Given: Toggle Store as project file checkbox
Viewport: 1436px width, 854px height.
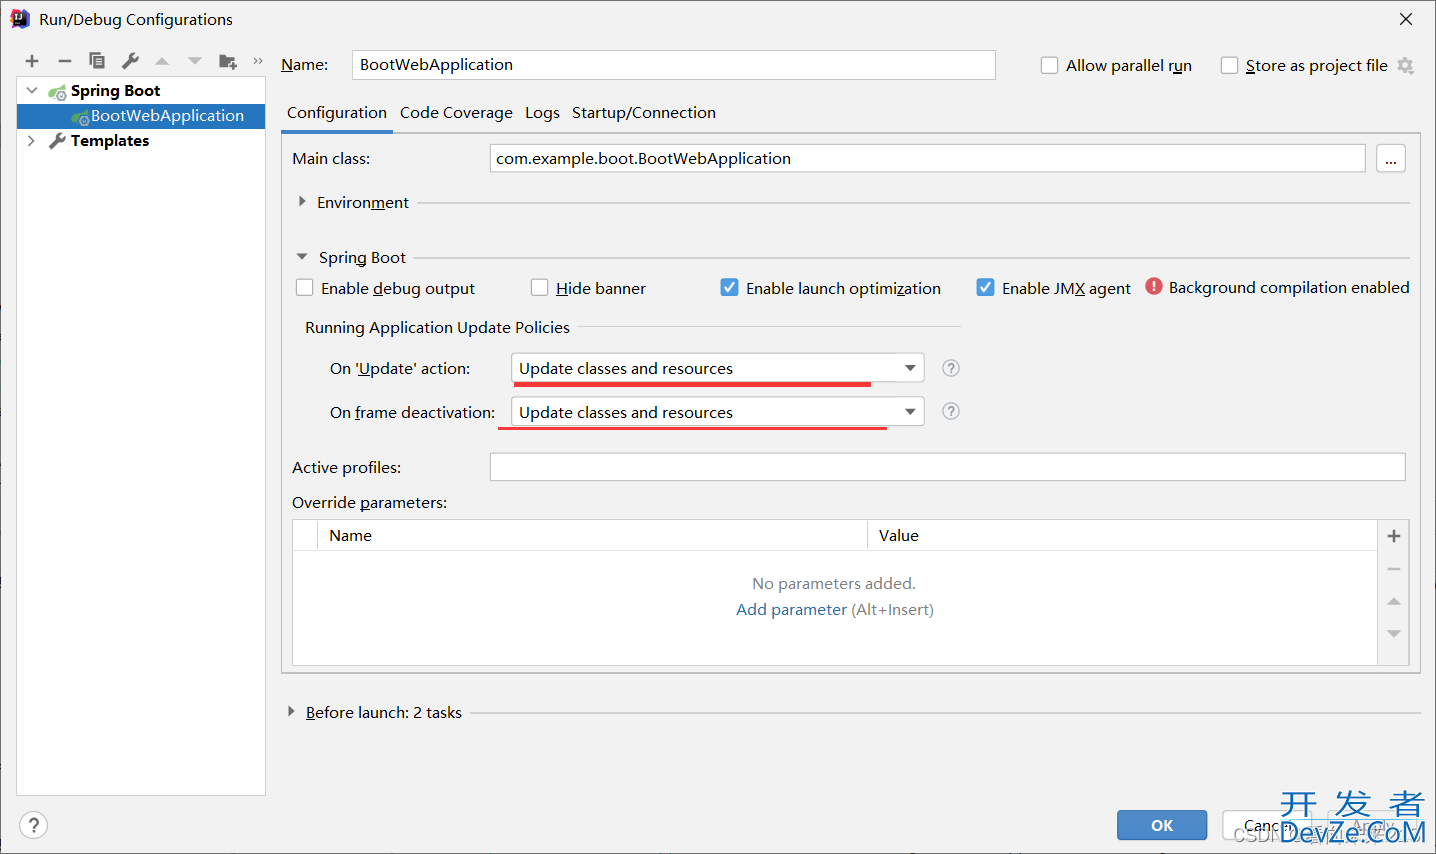Looking at the screenshot, I should (x=1229, y=65).
